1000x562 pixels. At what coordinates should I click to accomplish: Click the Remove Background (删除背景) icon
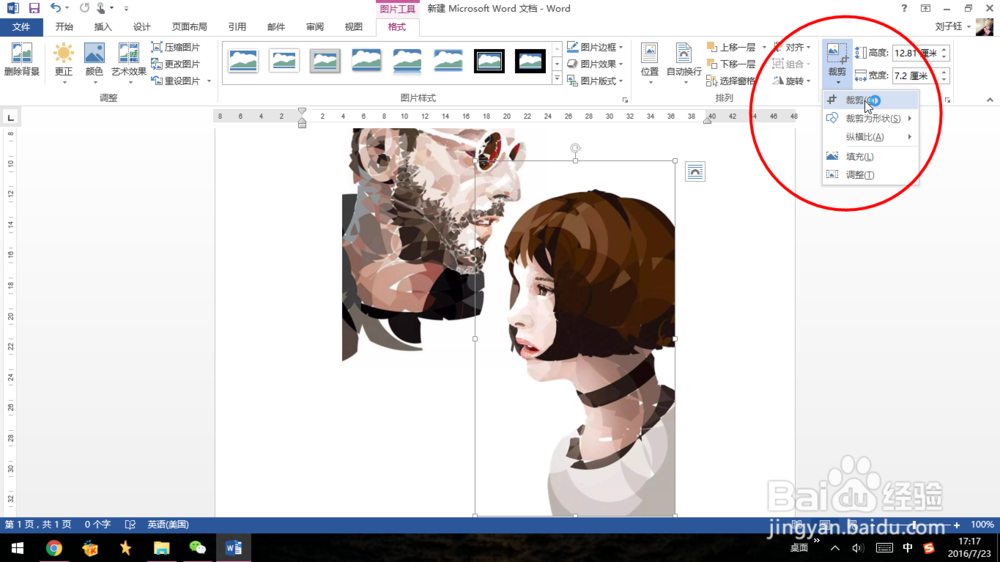tap(22, 59)
